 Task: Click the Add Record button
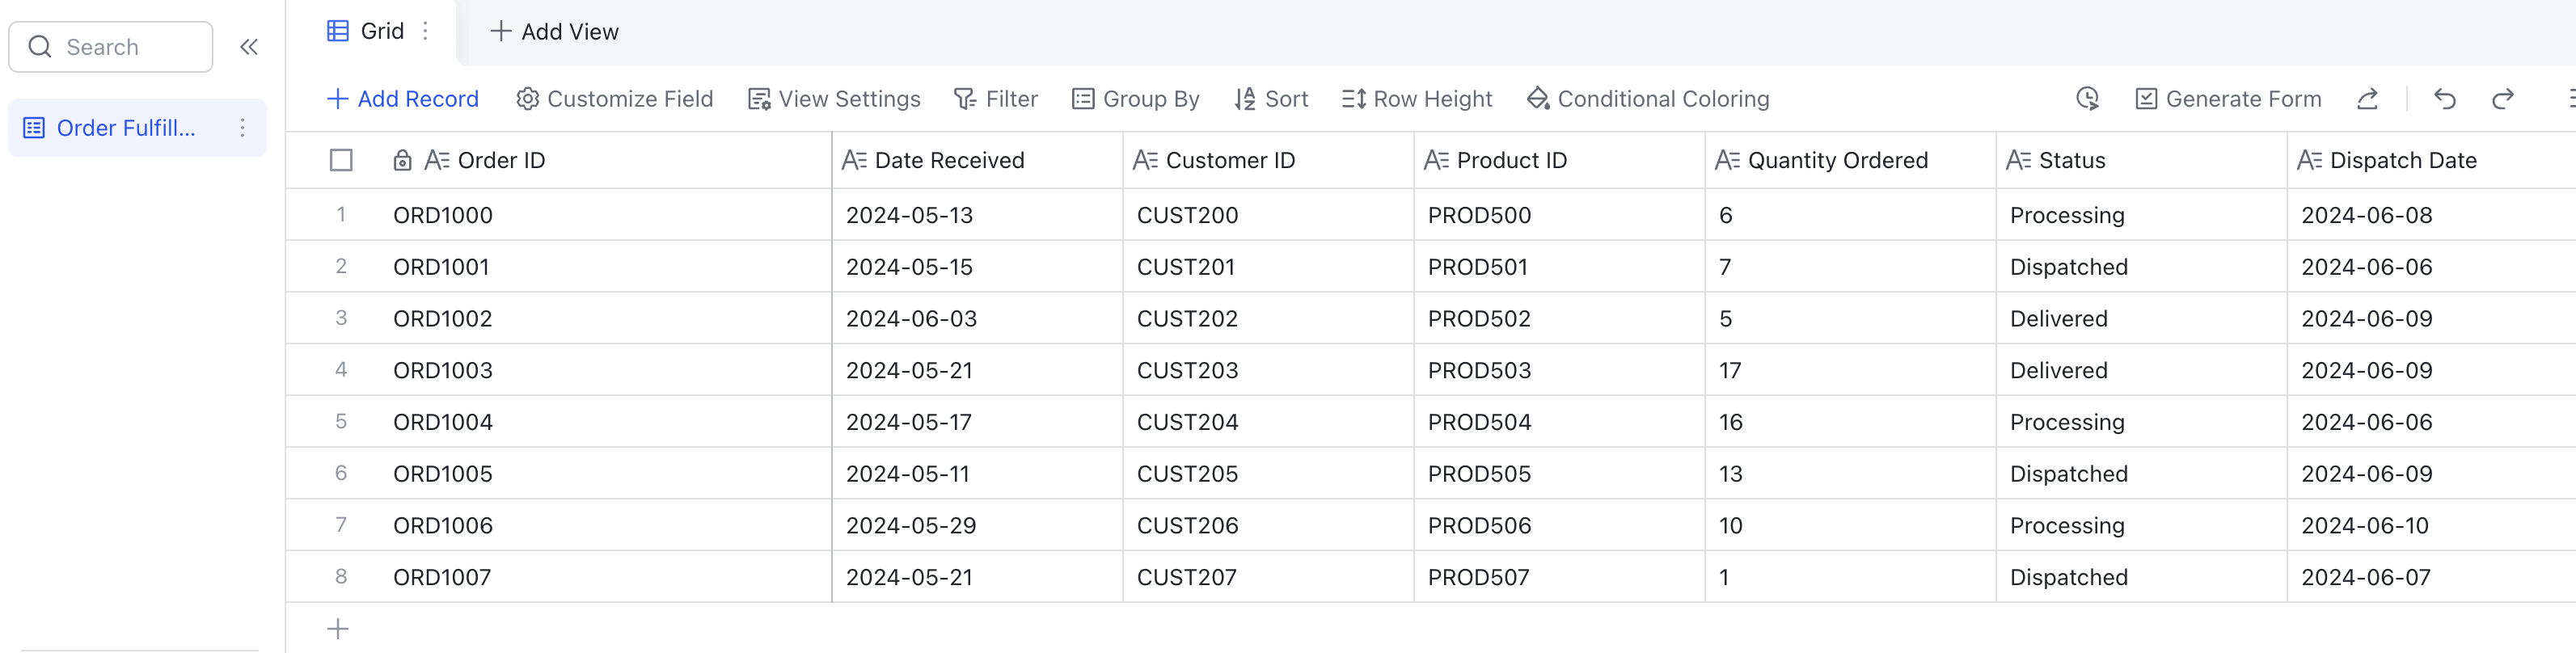tap(403, 99)
